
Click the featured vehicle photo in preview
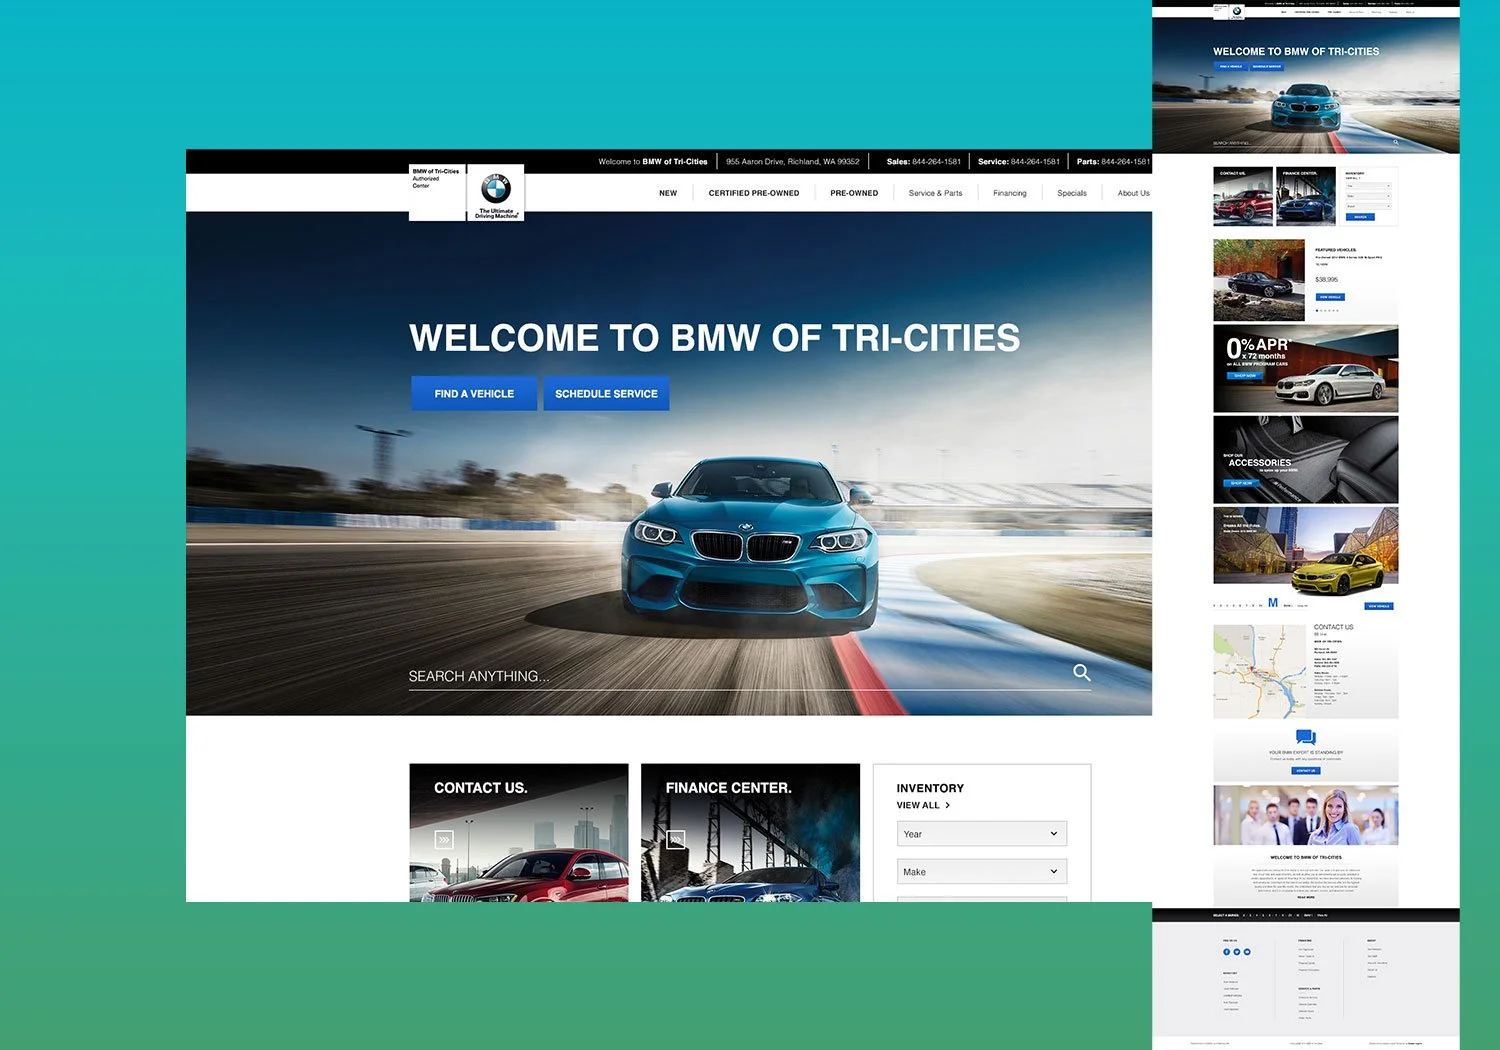(1259, 280)
